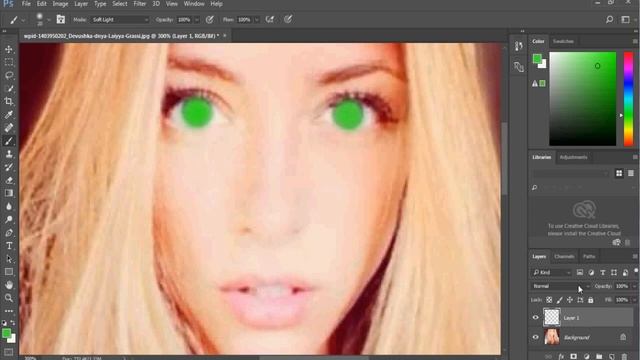Select the Path Selection tool
640x360 pixels.
[9, 259]
